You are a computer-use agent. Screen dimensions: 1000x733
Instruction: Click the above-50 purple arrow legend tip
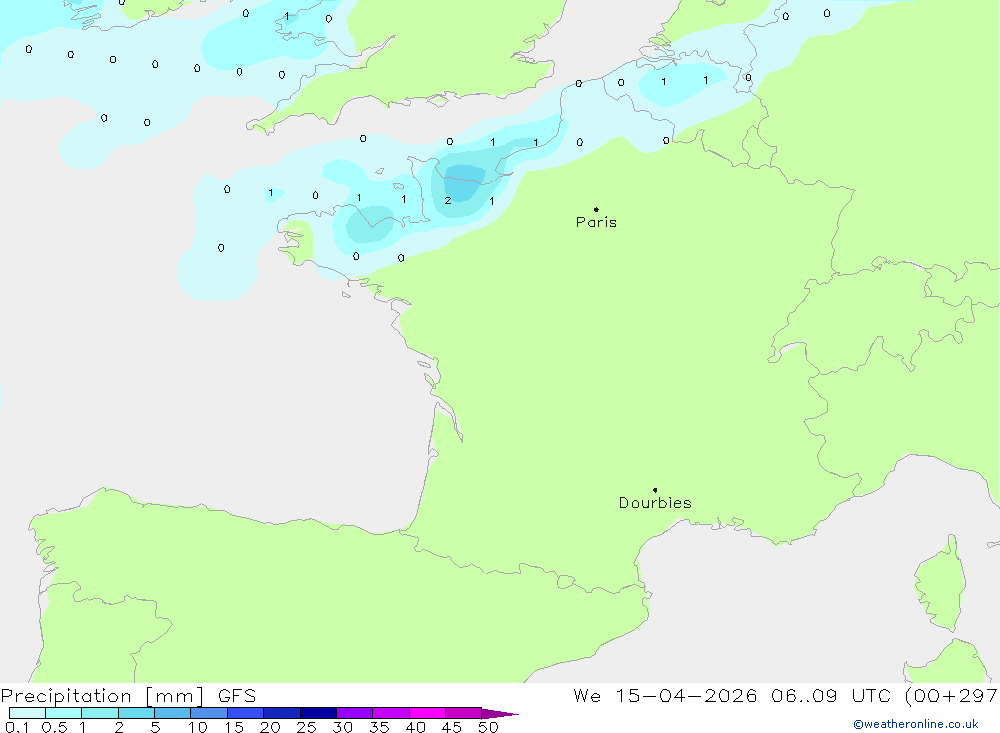point(501,713)
